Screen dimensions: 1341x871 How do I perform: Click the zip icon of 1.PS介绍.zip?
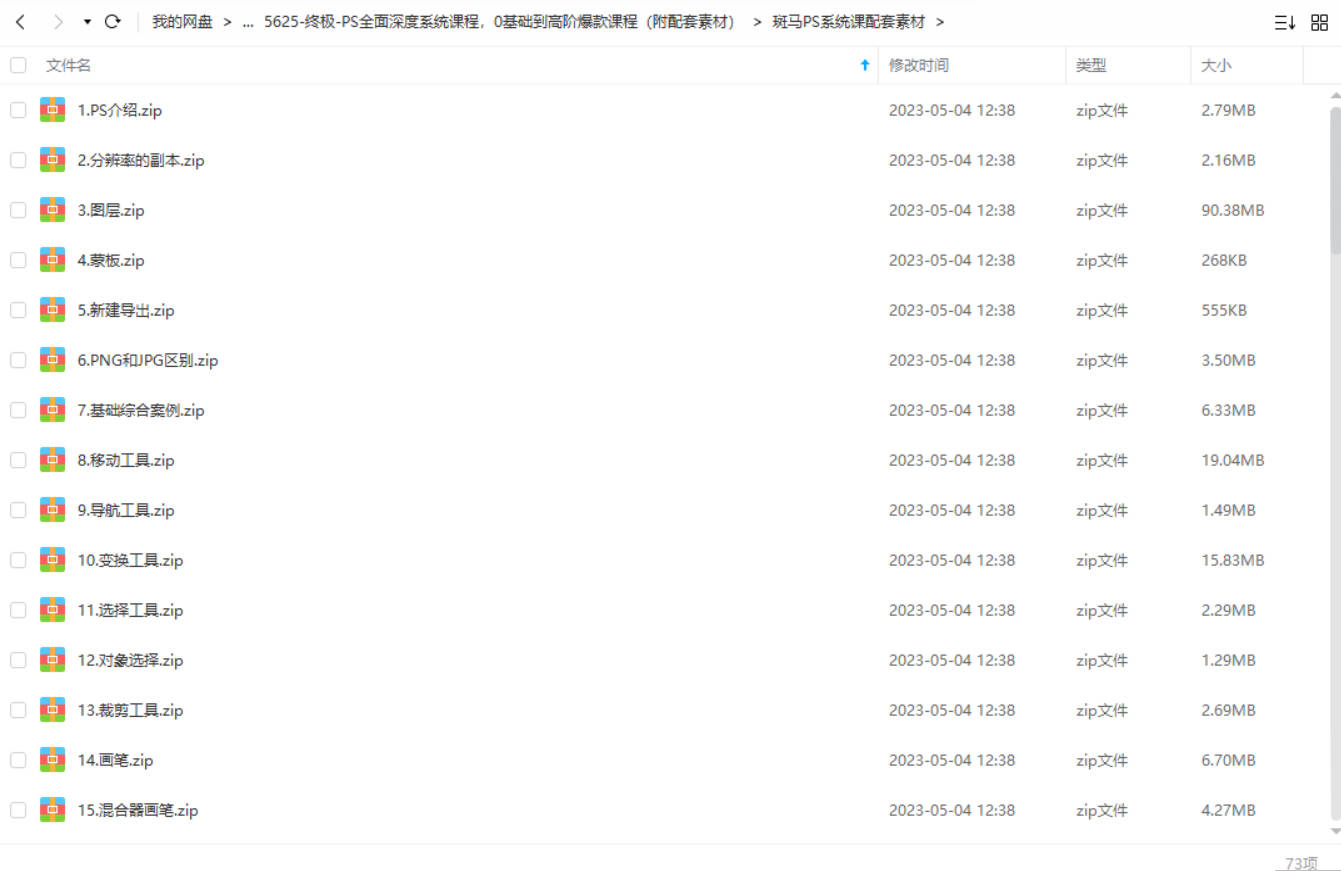pyautogui.click(x=53, y=110)
